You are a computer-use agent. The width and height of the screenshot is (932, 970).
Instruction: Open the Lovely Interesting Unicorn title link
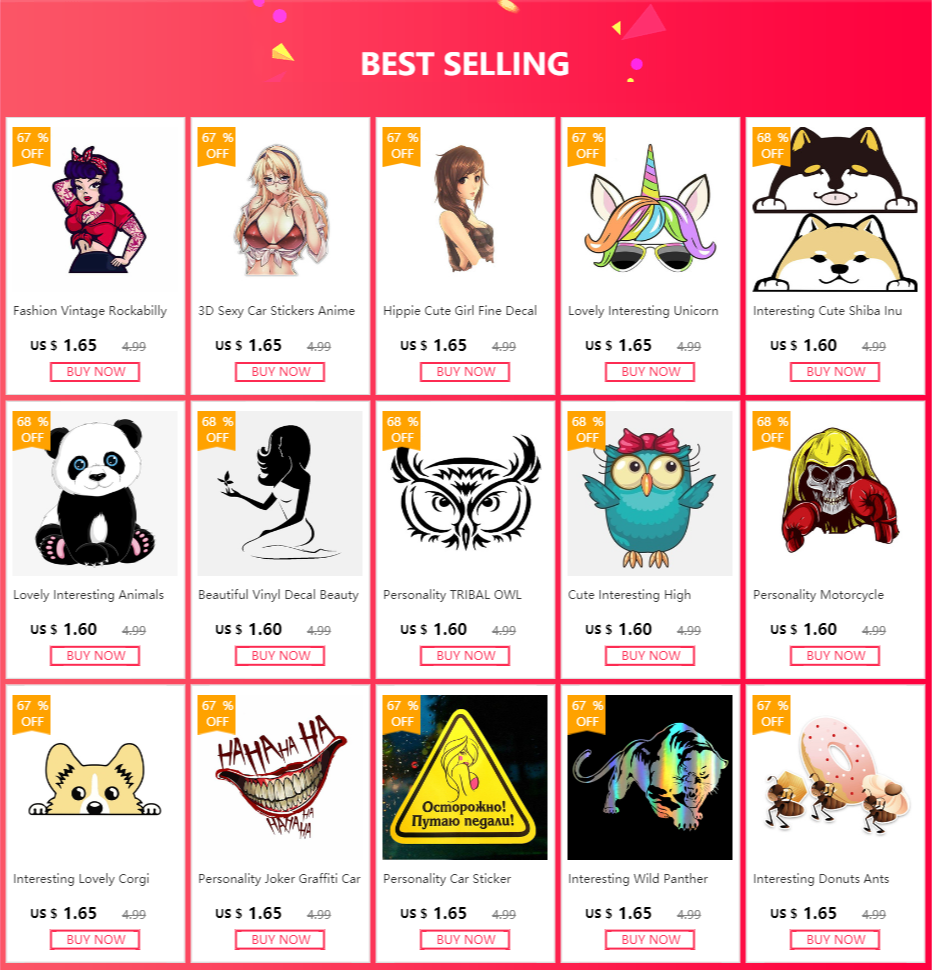click(x=643, y=311)
